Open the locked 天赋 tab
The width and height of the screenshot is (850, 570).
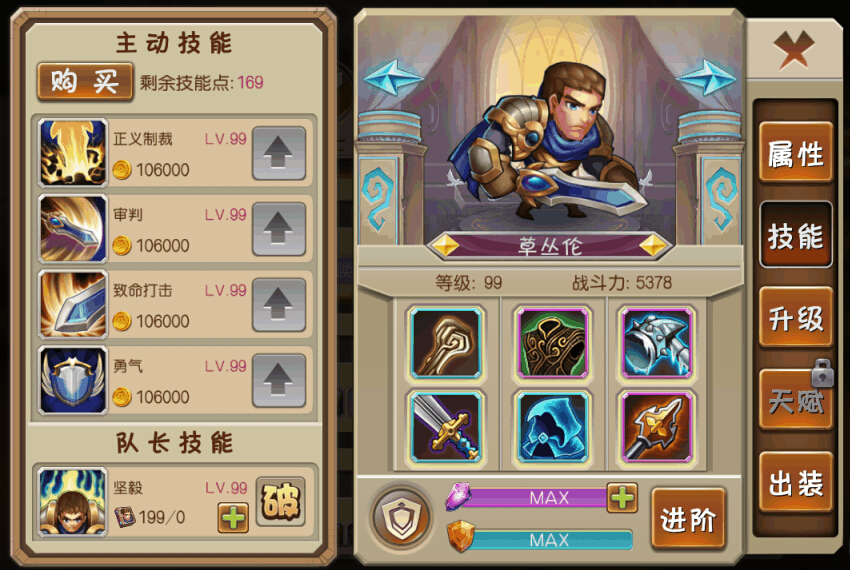tap(796, 400)
